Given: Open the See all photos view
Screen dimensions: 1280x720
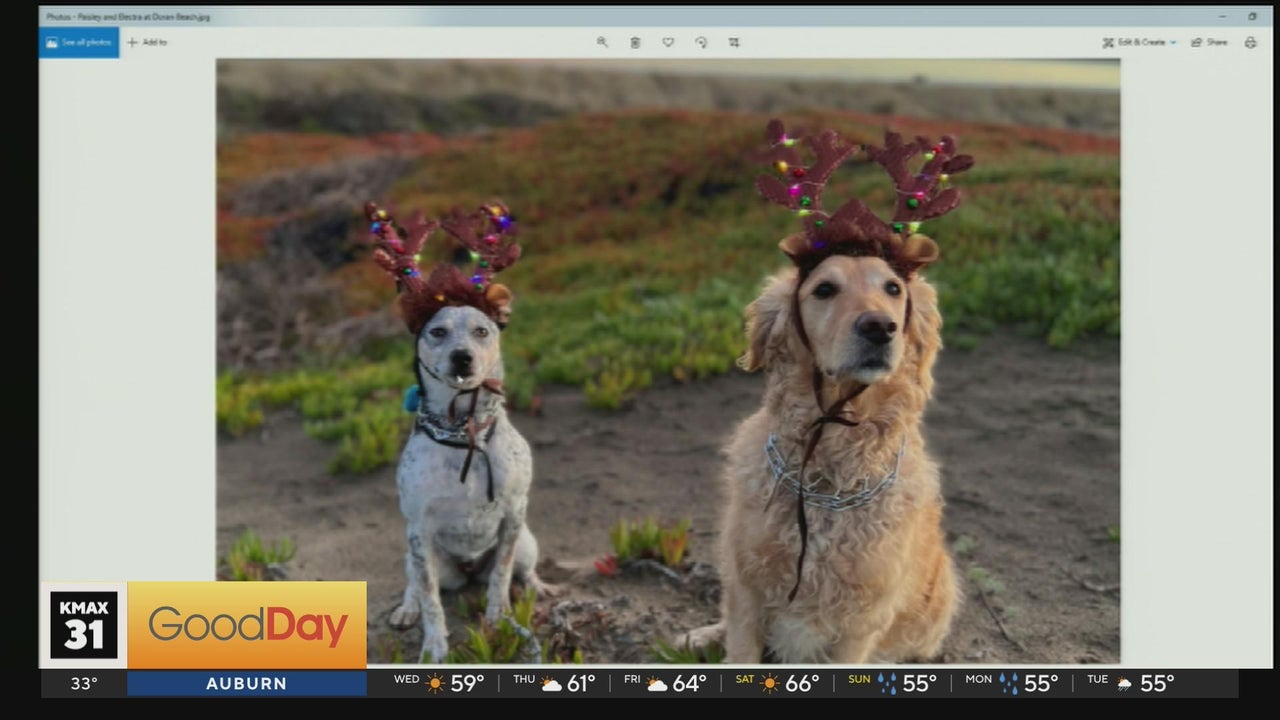Looking at the screenshot, I should pyautogui.click(x=79, y=42).
